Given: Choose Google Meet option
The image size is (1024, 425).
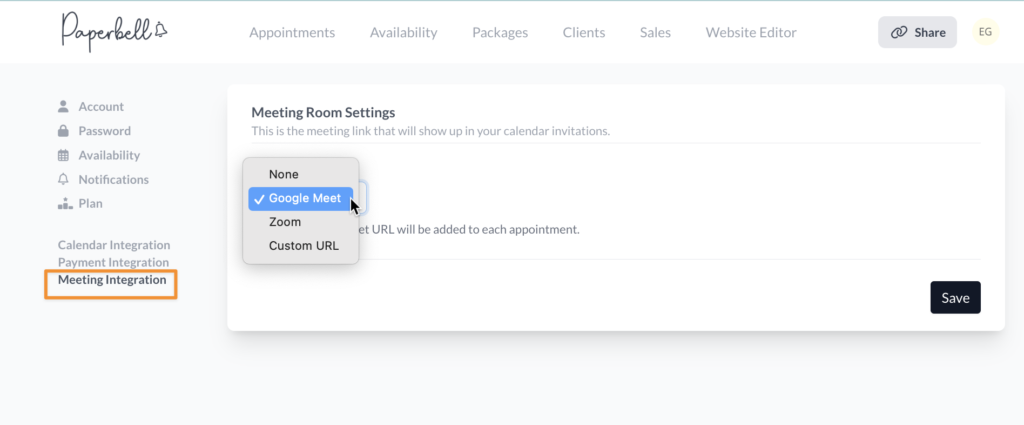Looking at the screenshot, I should pos(304,198).
